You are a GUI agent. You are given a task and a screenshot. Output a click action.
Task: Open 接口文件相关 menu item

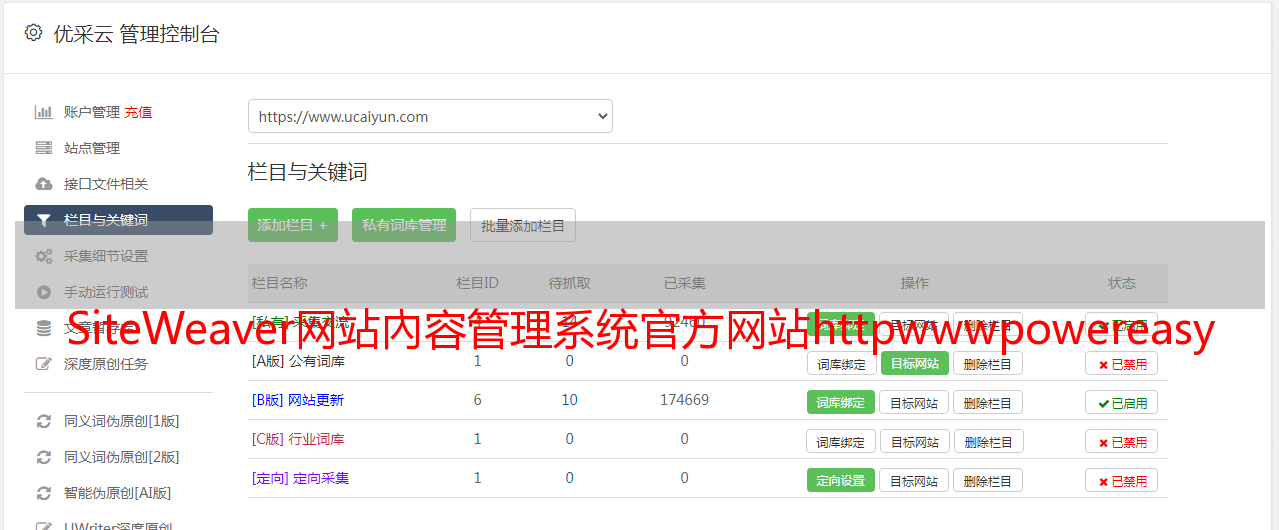point(106,184)
